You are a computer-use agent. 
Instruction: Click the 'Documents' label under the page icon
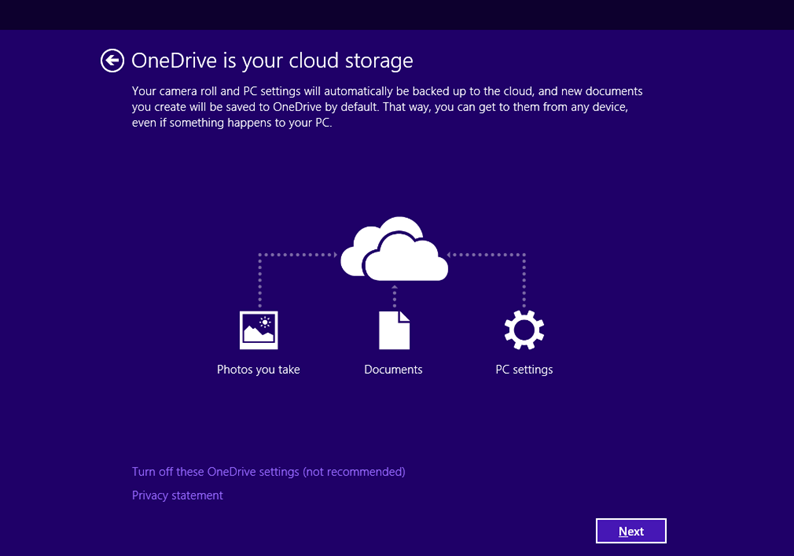393,370
